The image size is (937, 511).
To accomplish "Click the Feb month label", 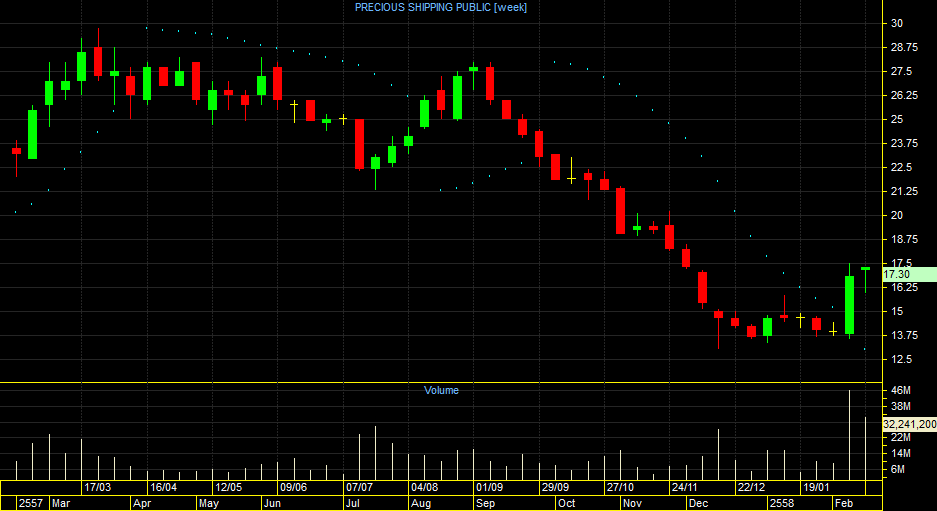I will click(x=843, y=503).
